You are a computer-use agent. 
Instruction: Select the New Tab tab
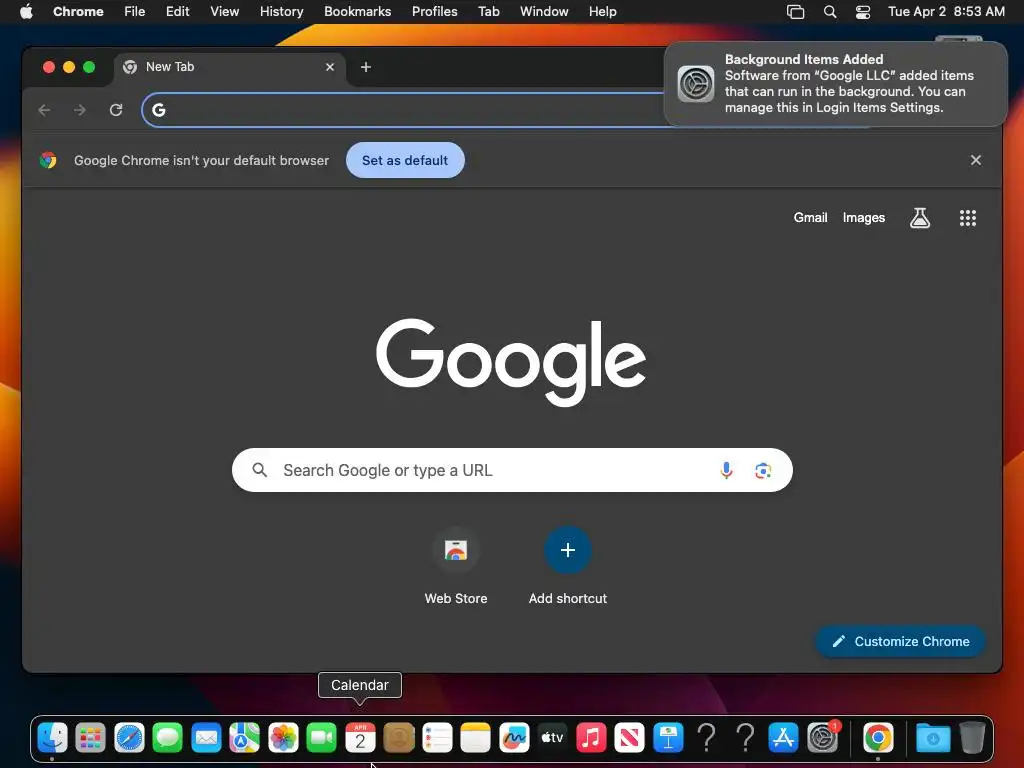tap(230, 67)
